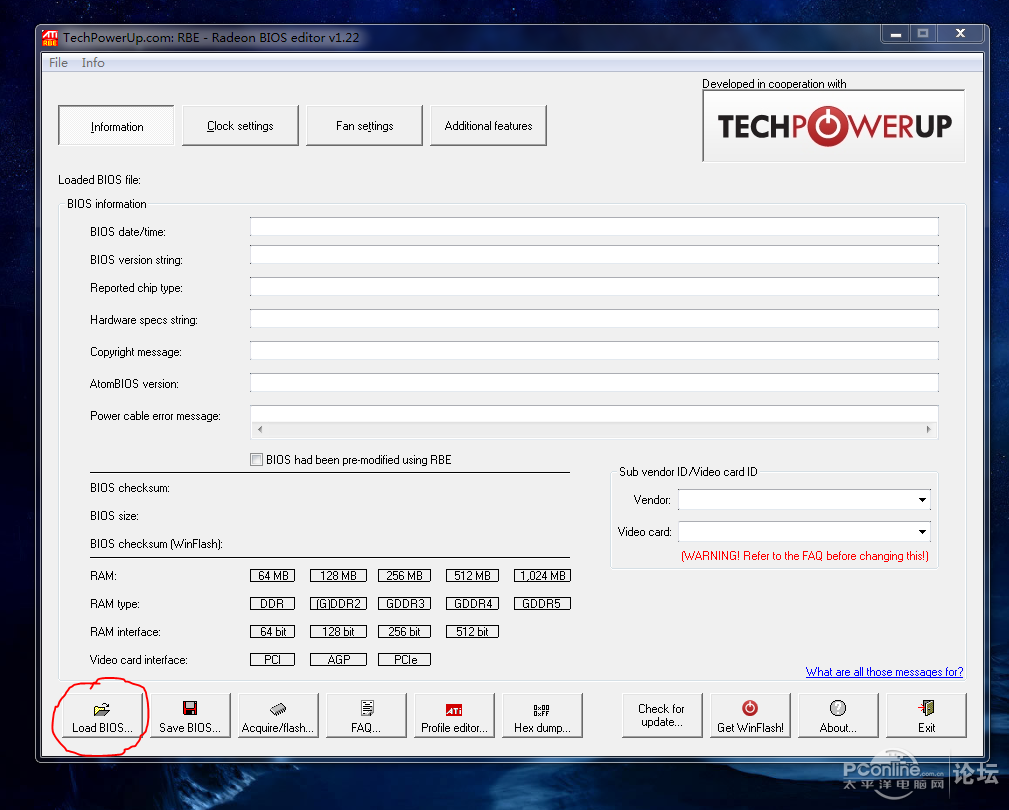
Task: Open the Info menu
Action: (93, 62)
